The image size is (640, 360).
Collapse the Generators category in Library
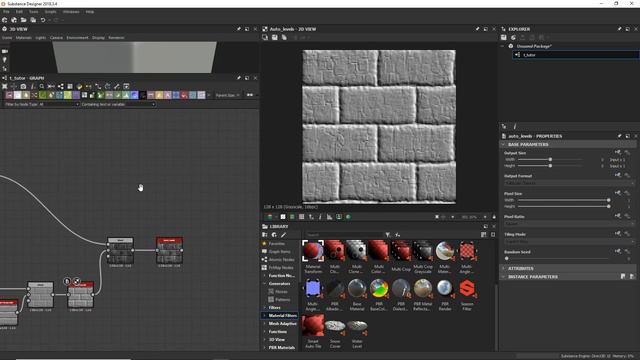(264, 284)
